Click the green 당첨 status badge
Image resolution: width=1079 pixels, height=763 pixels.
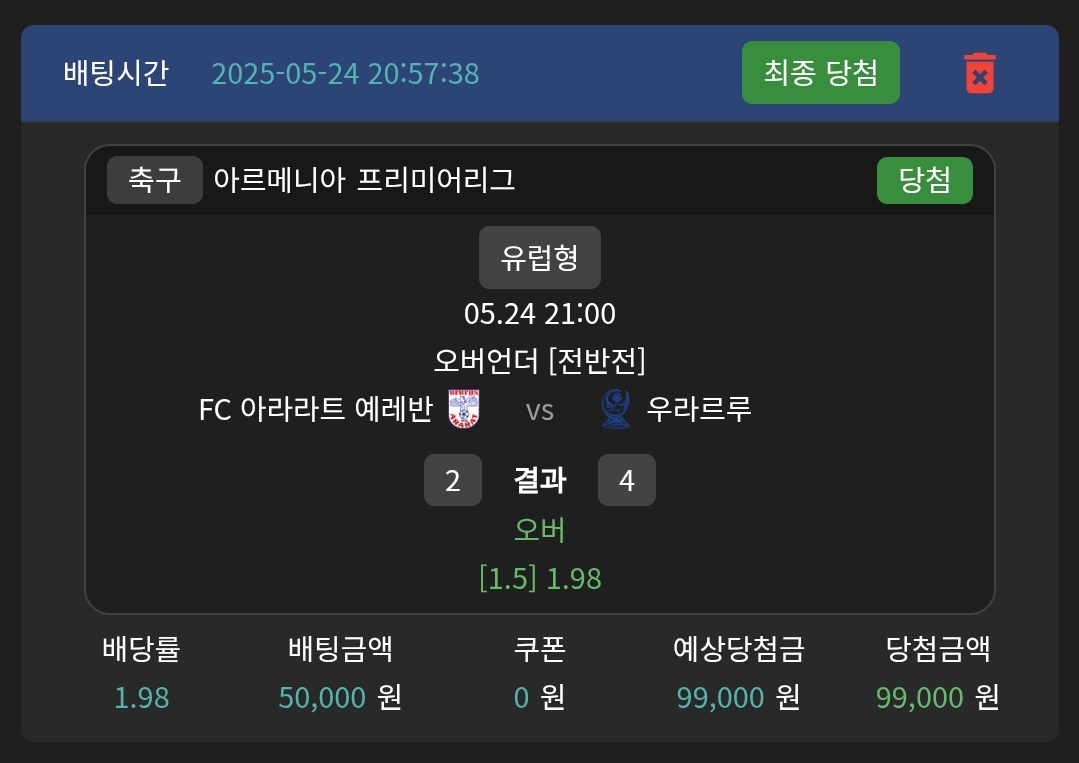[x=924, y=180]
